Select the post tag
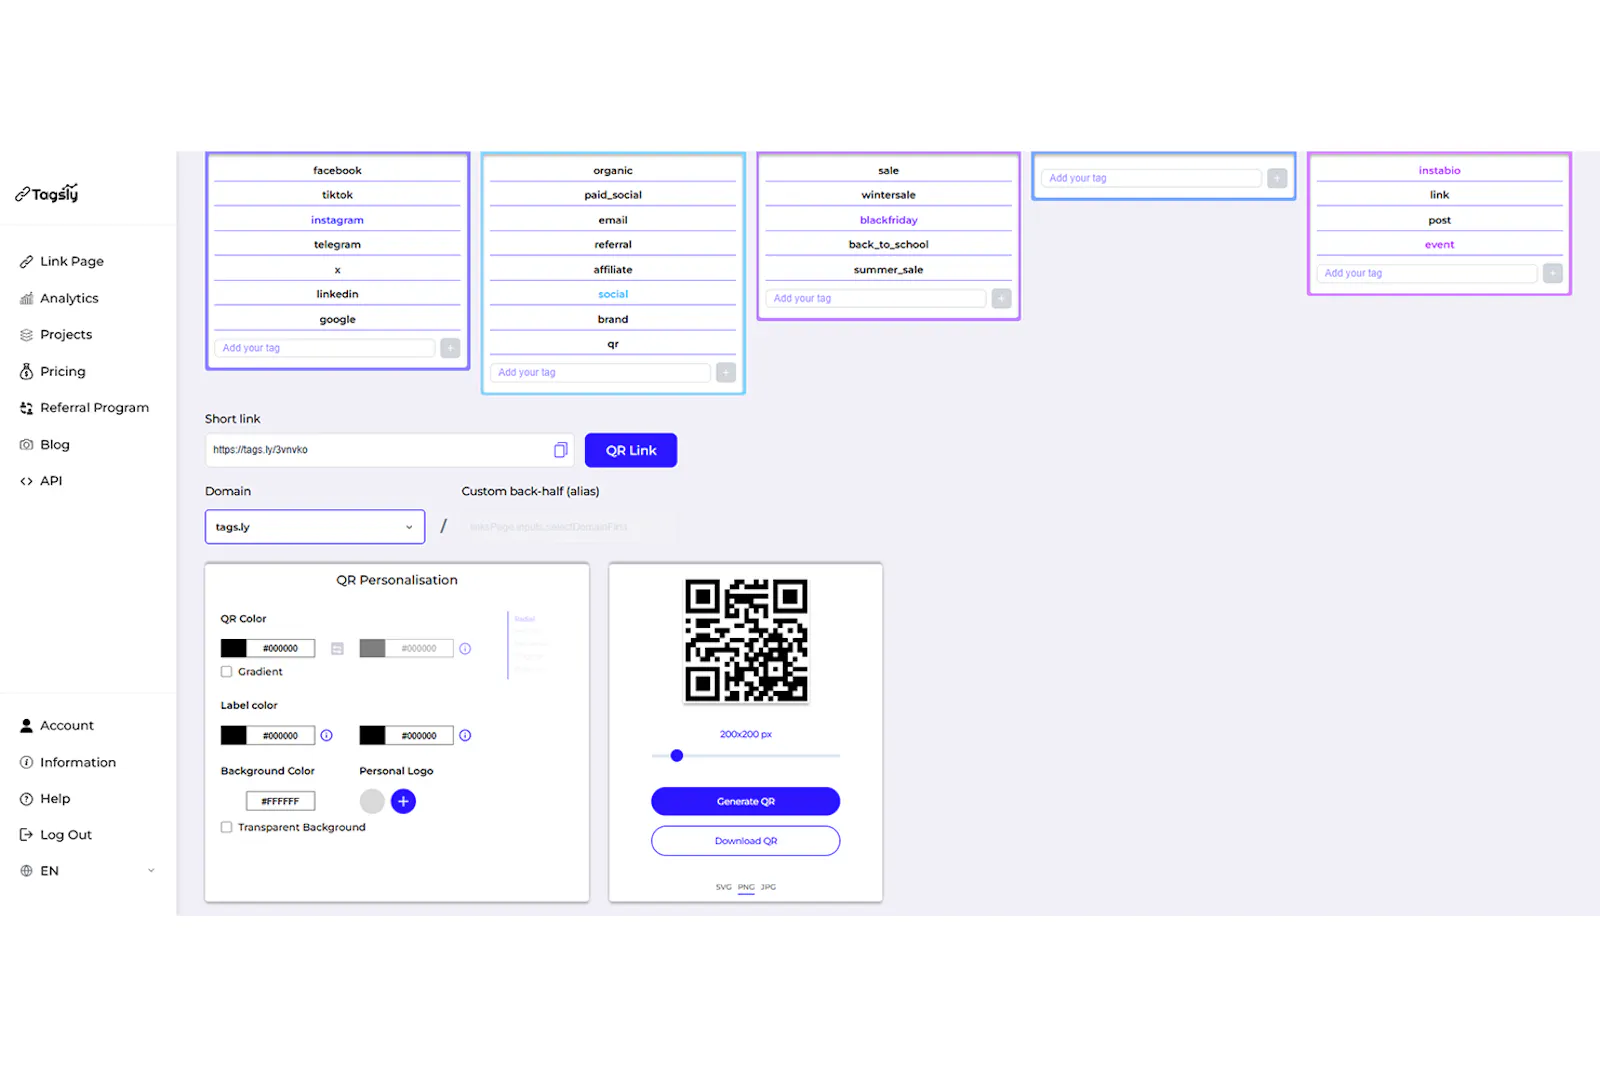The width and height of the screenshot is (1600, 1067). pyautogui.click(x=1439, y=220)
